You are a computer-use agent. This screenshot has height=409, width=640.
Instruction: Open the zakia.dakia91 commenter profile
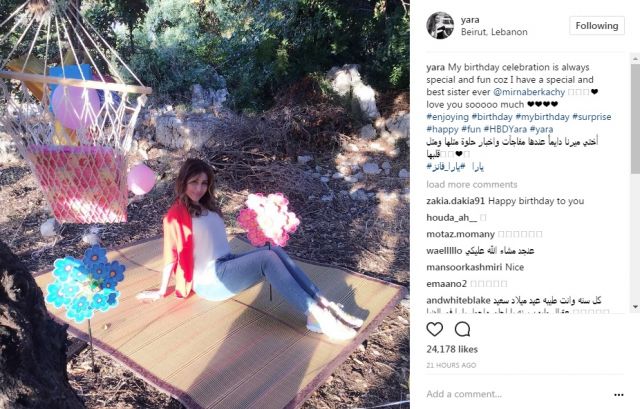click(x=456, y=201)
